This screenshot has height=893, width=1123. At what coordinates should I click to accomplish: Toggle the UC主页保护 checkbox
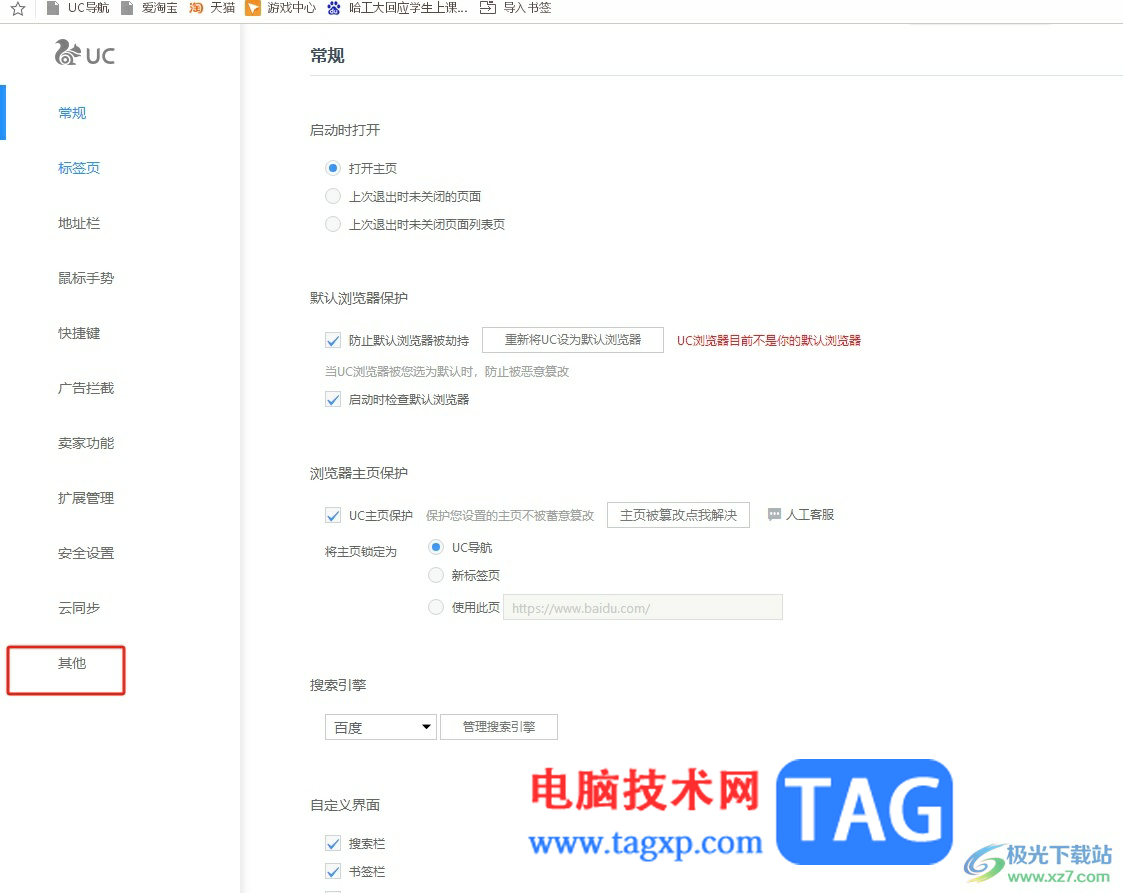[333, 516]
